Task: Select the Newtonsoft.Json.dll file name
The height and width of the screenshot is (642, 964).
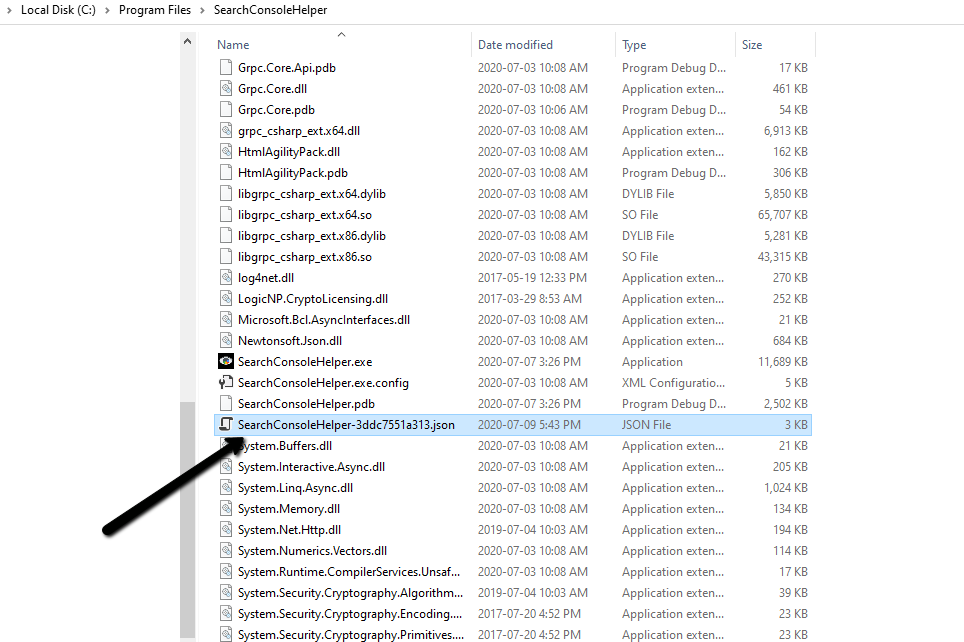Action: tap(290, 341)
